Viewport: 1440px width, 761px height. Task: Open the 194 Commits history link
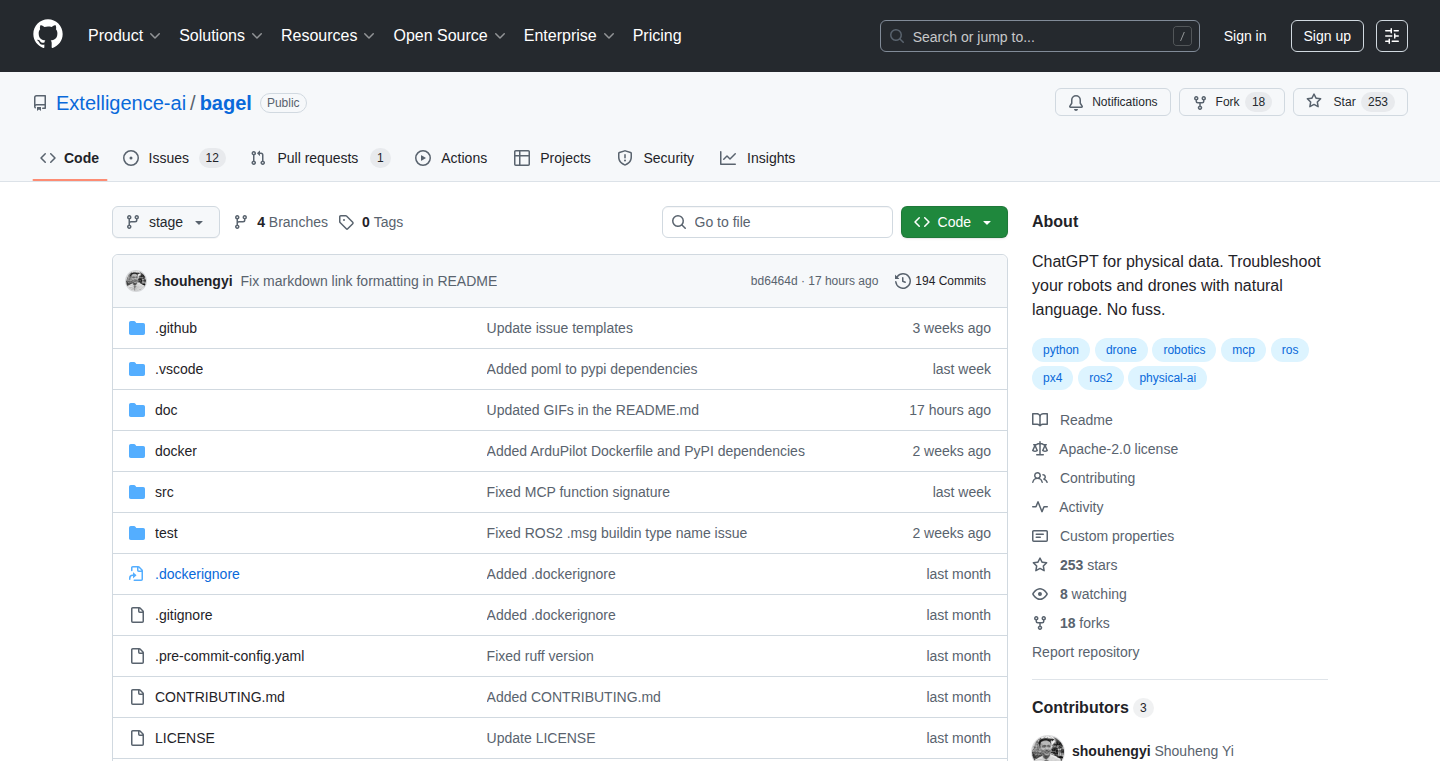941,281
